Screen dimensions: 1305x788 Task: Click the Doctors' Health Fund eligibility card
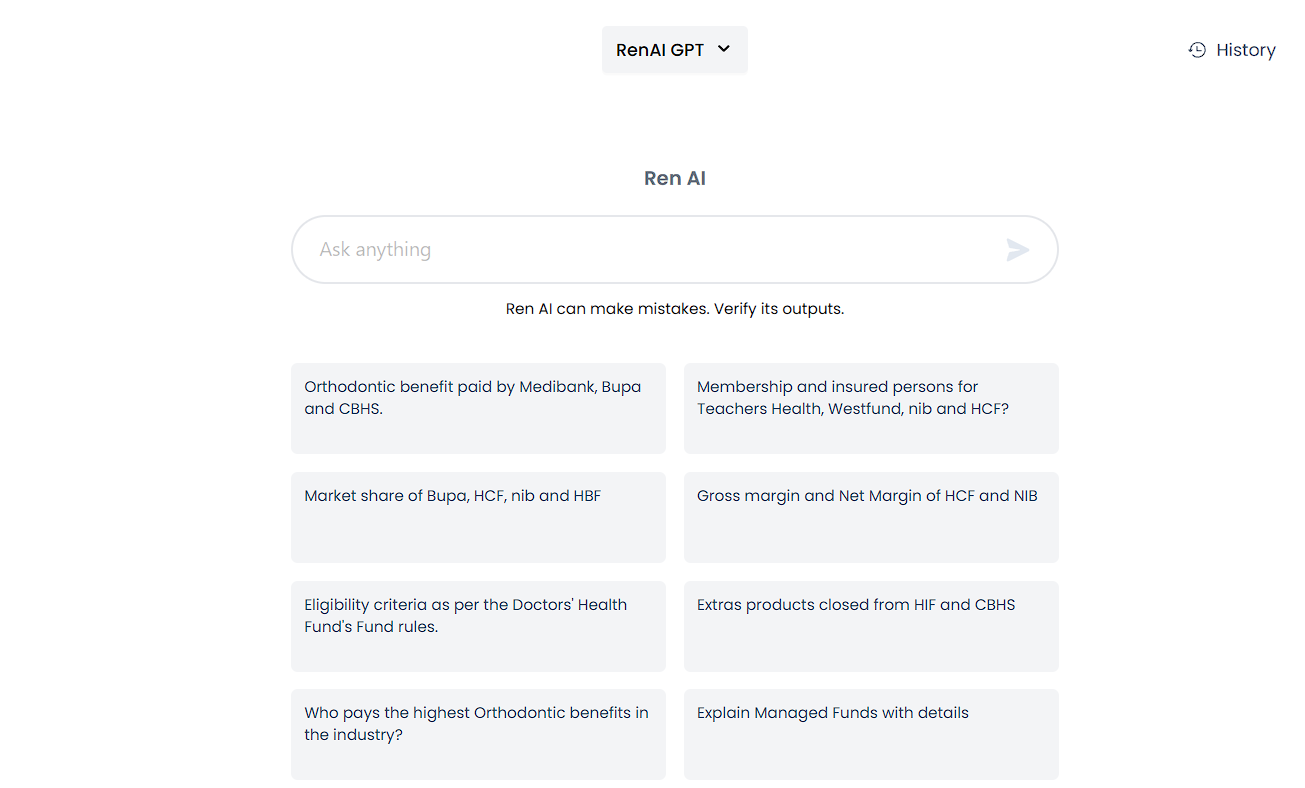478,626
